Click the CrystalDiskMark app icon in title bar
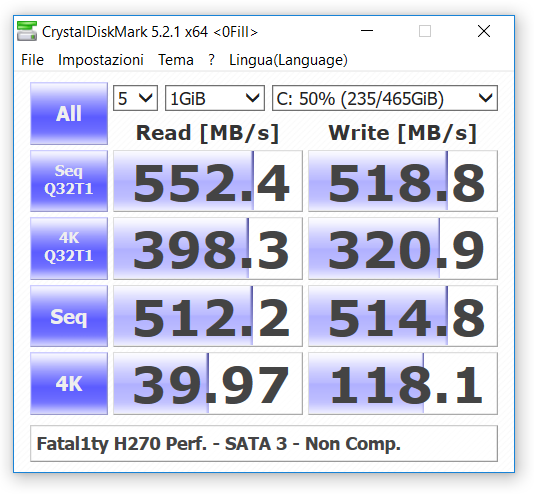534x494 pixels. pyautogui.click(x=27, y=31)
